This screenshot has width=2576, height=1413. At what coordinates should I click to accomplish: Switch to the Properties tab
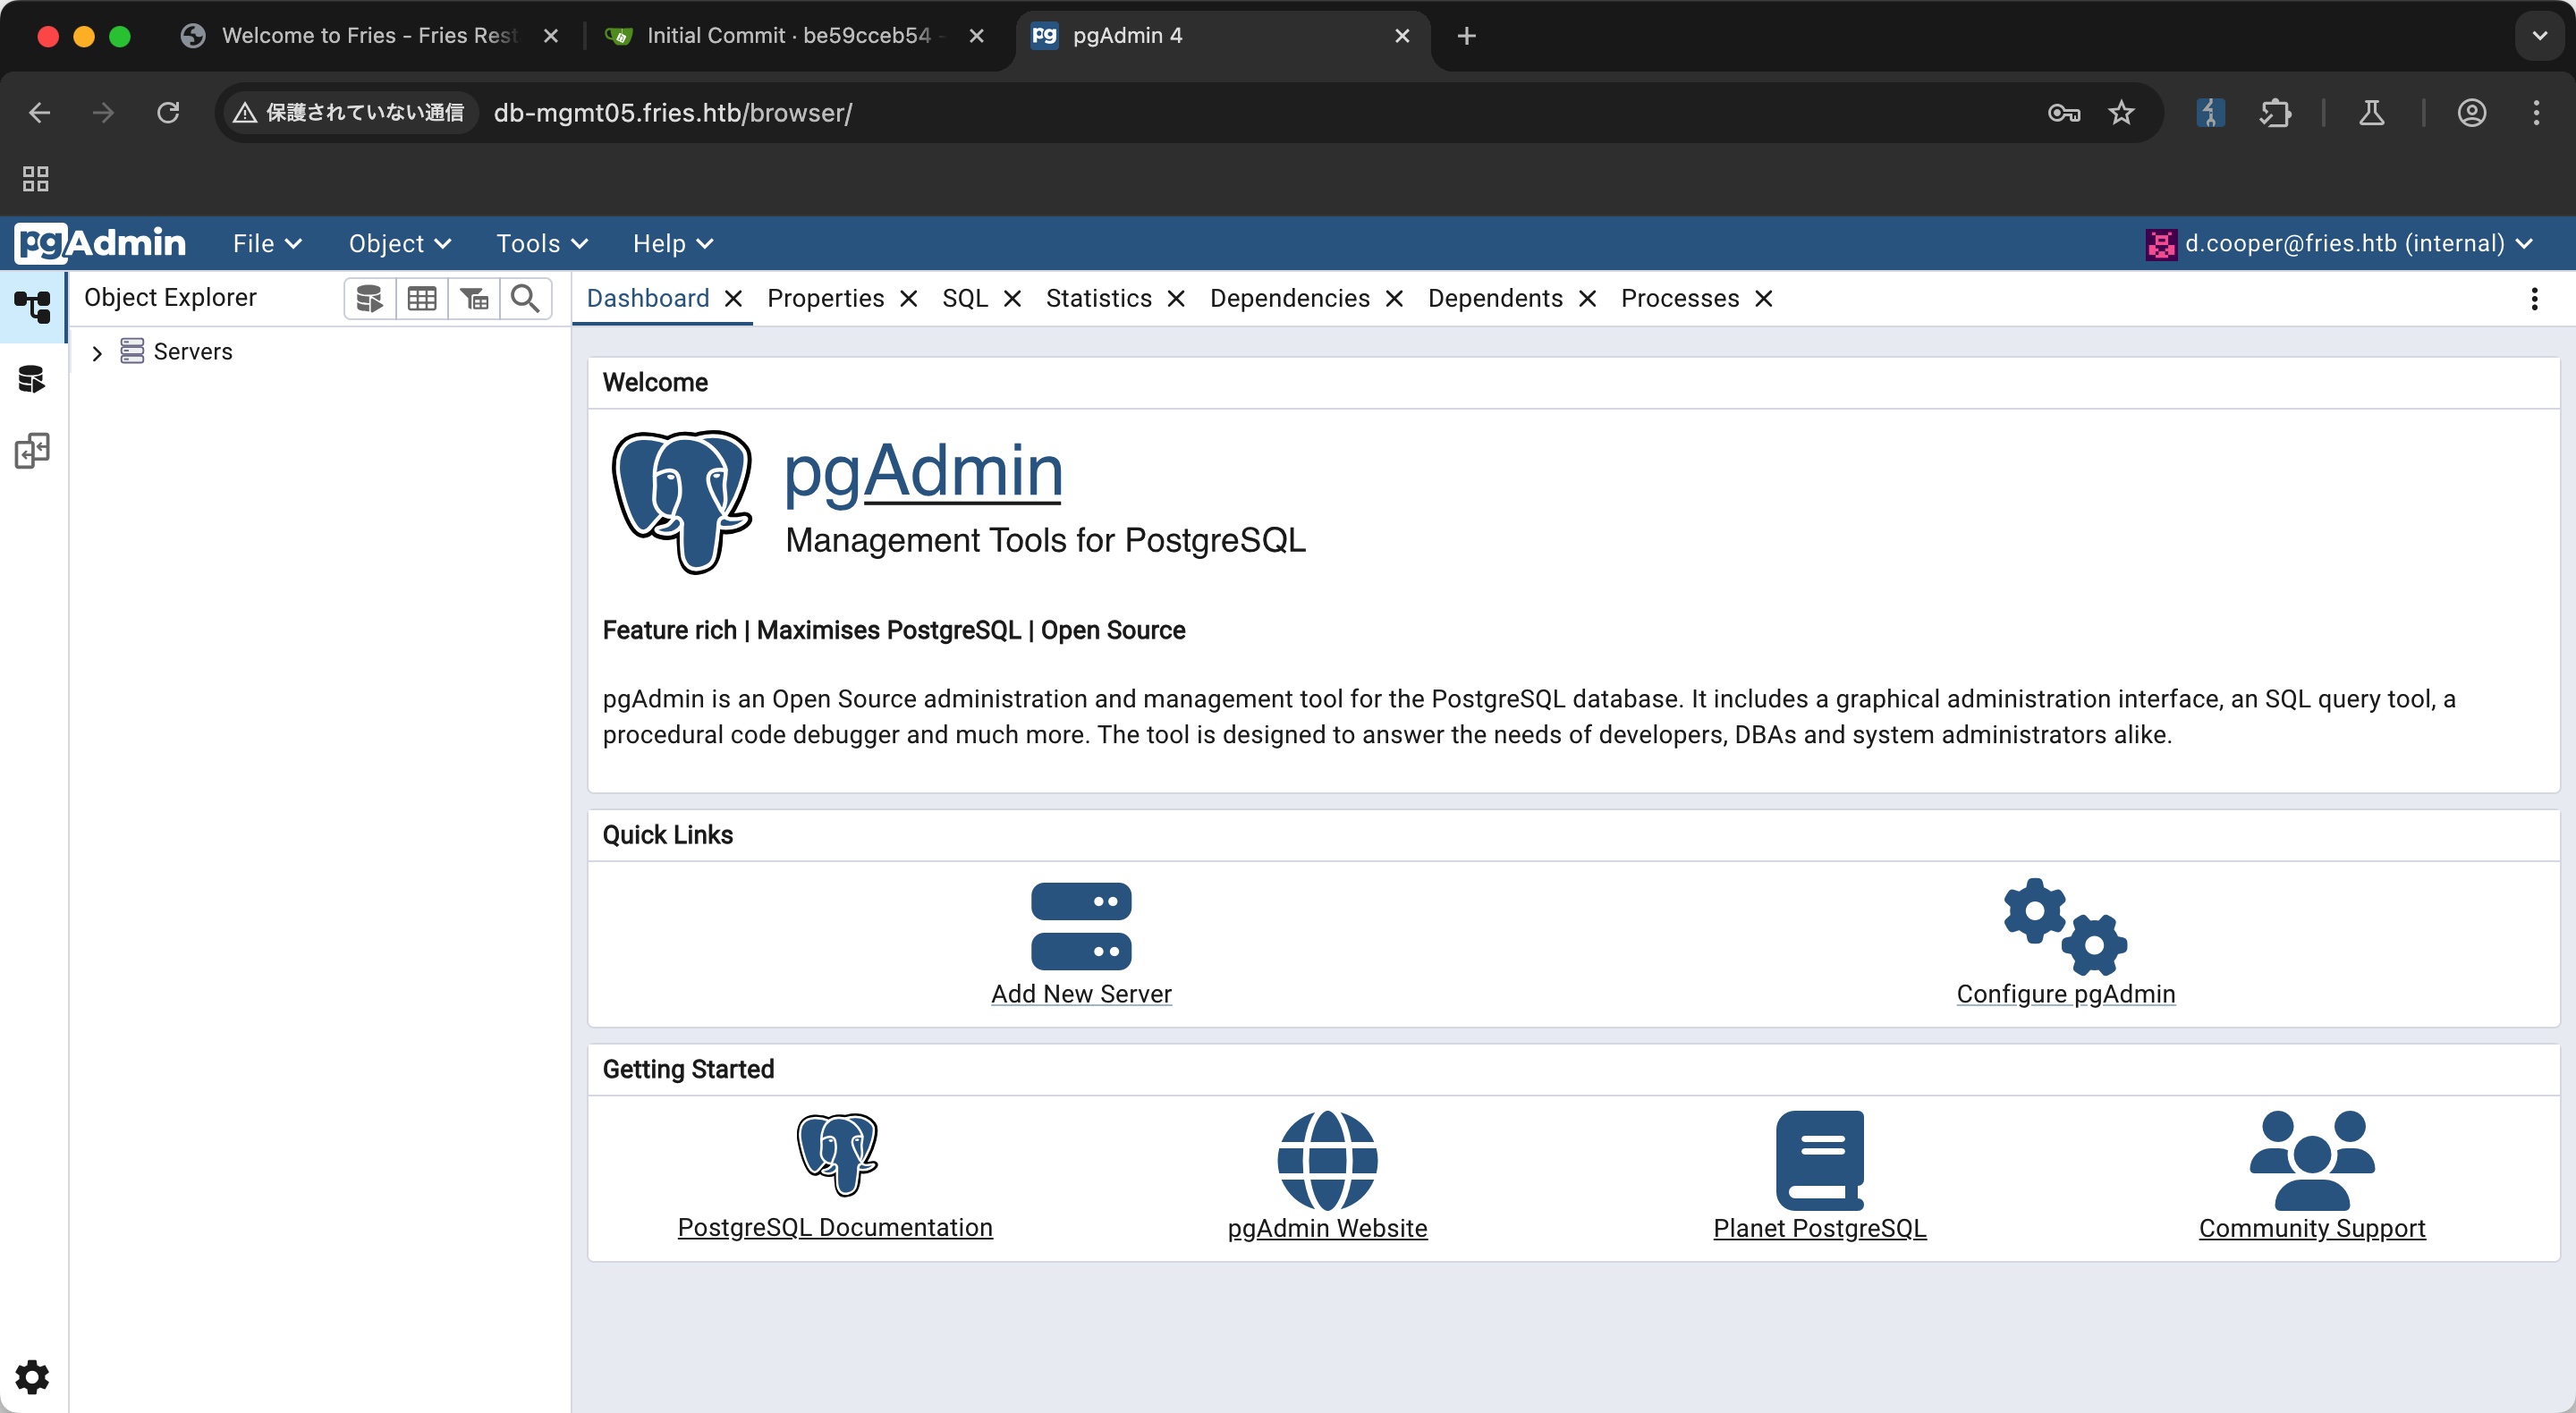(826, 298)
